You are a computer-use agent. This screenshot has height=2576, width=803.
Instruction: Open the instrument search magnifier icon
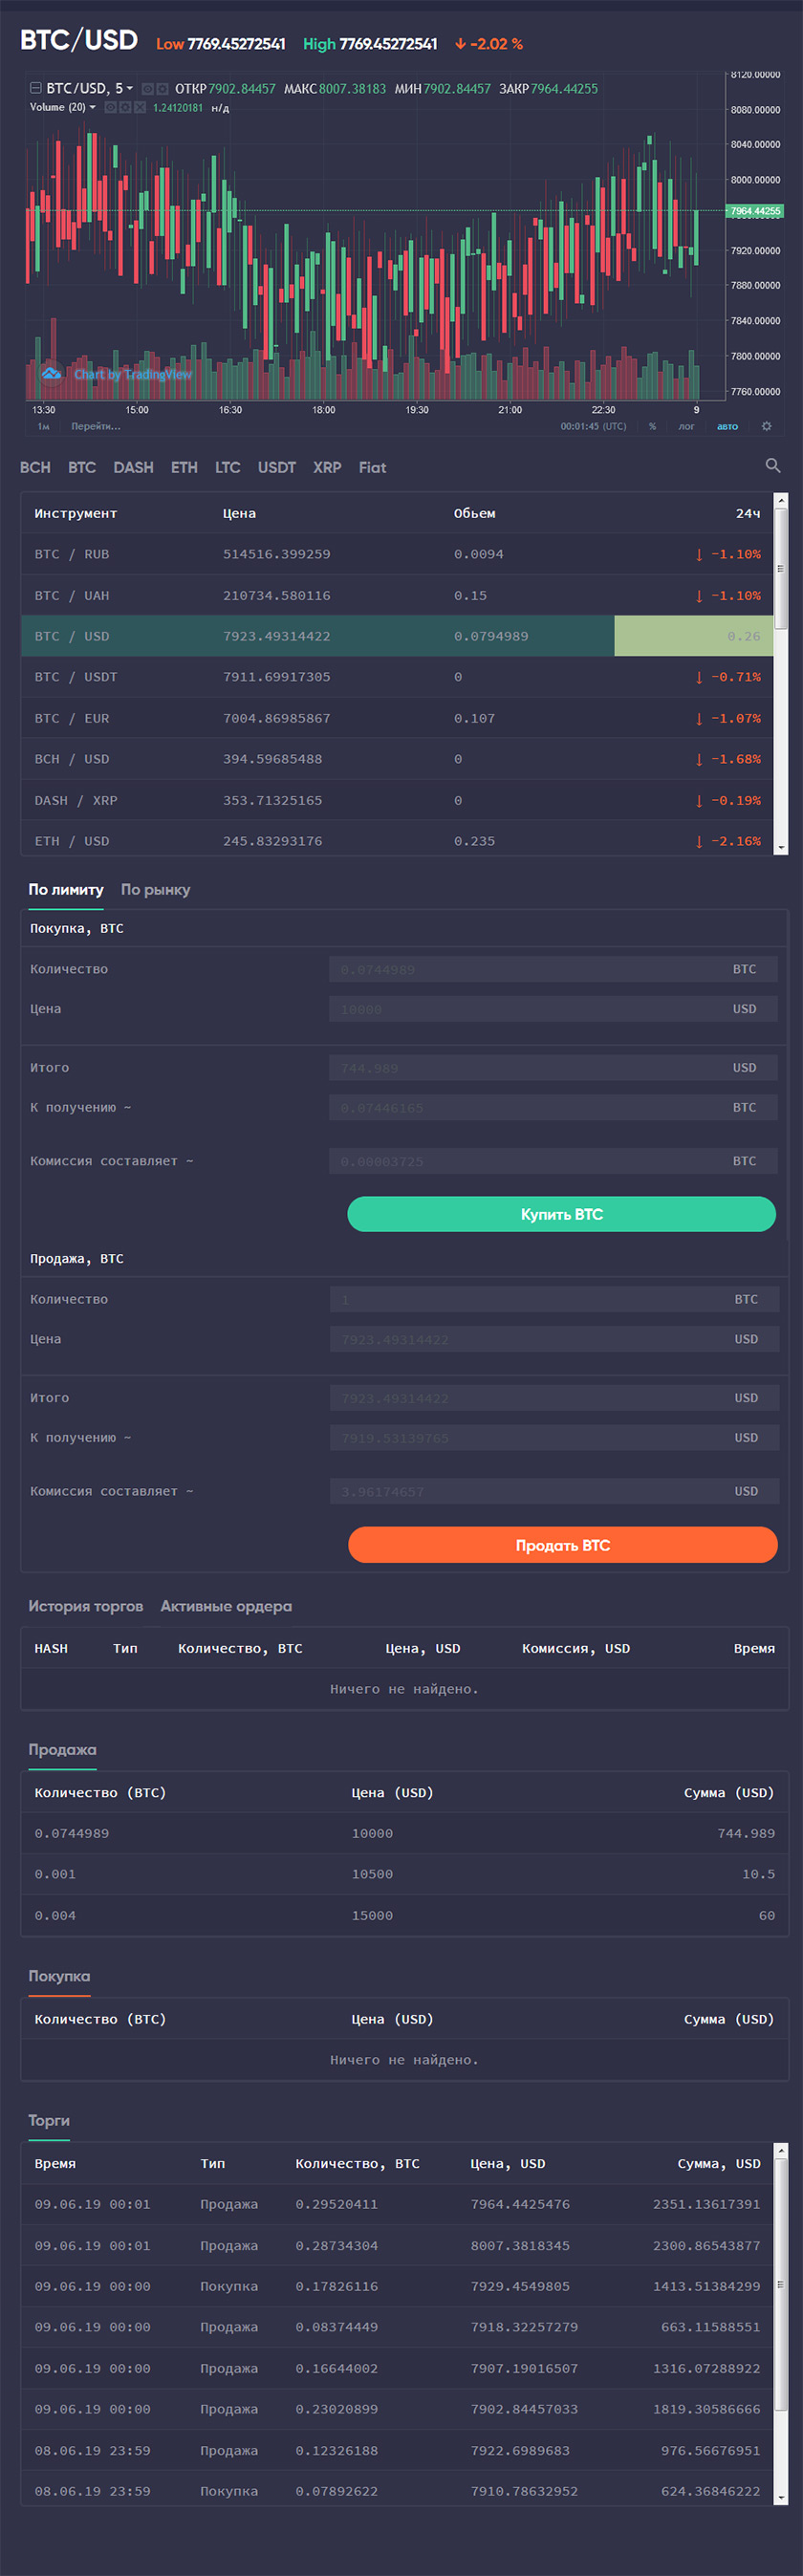pyautogui.click(x=772, y=466)
